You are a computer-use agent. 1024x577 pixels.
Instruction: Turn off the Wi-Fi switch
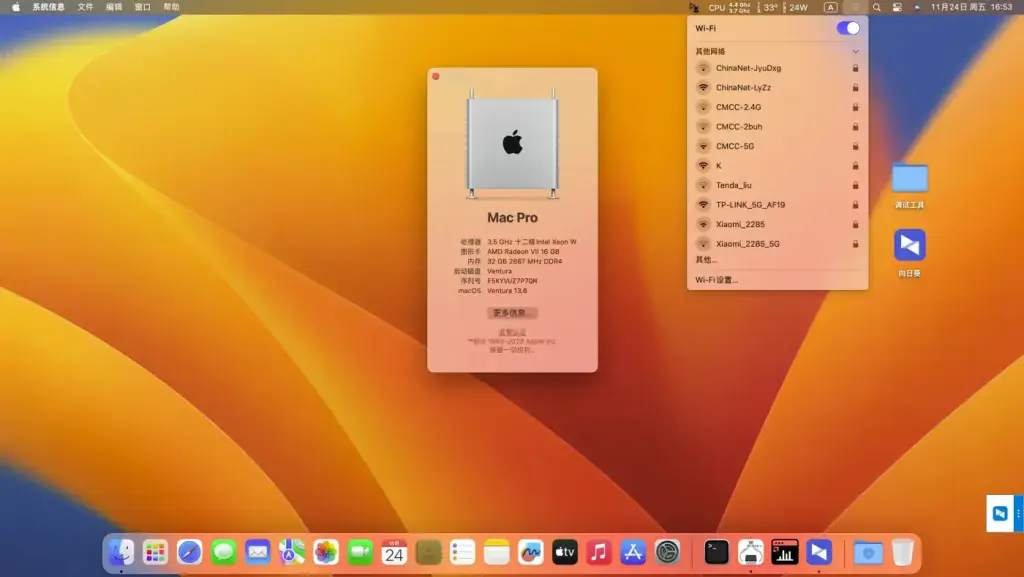[x=848, y=28]
